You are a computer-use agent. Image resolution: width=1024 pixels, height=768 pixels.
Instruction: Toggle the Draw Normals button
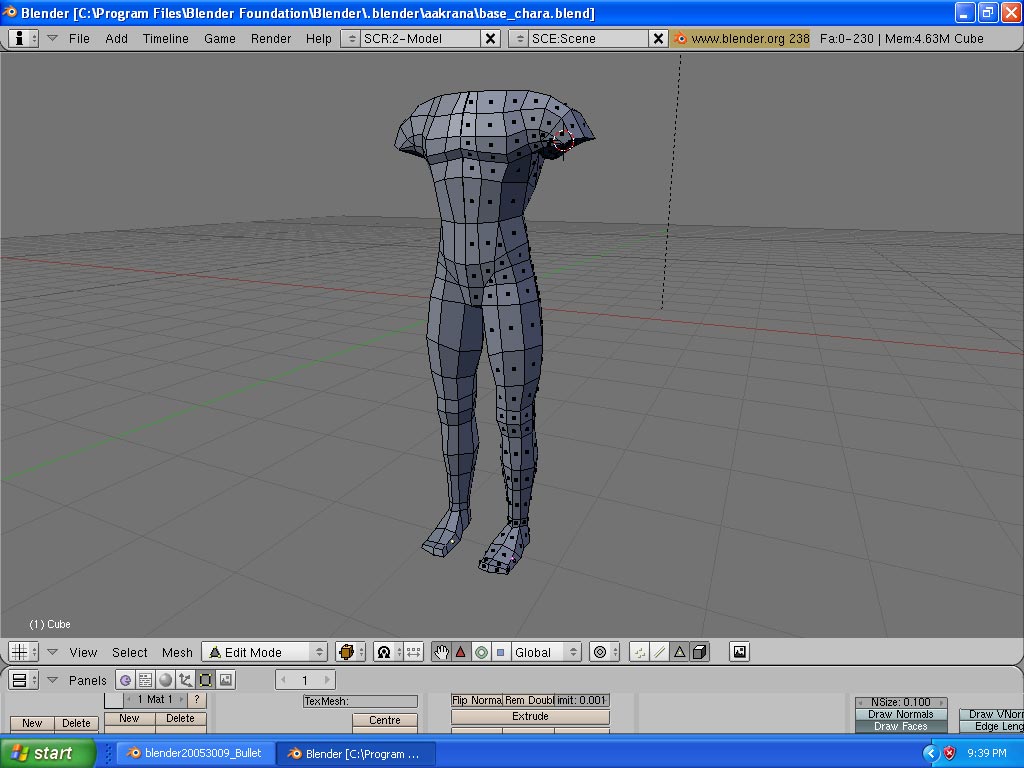tap(901, 714)
